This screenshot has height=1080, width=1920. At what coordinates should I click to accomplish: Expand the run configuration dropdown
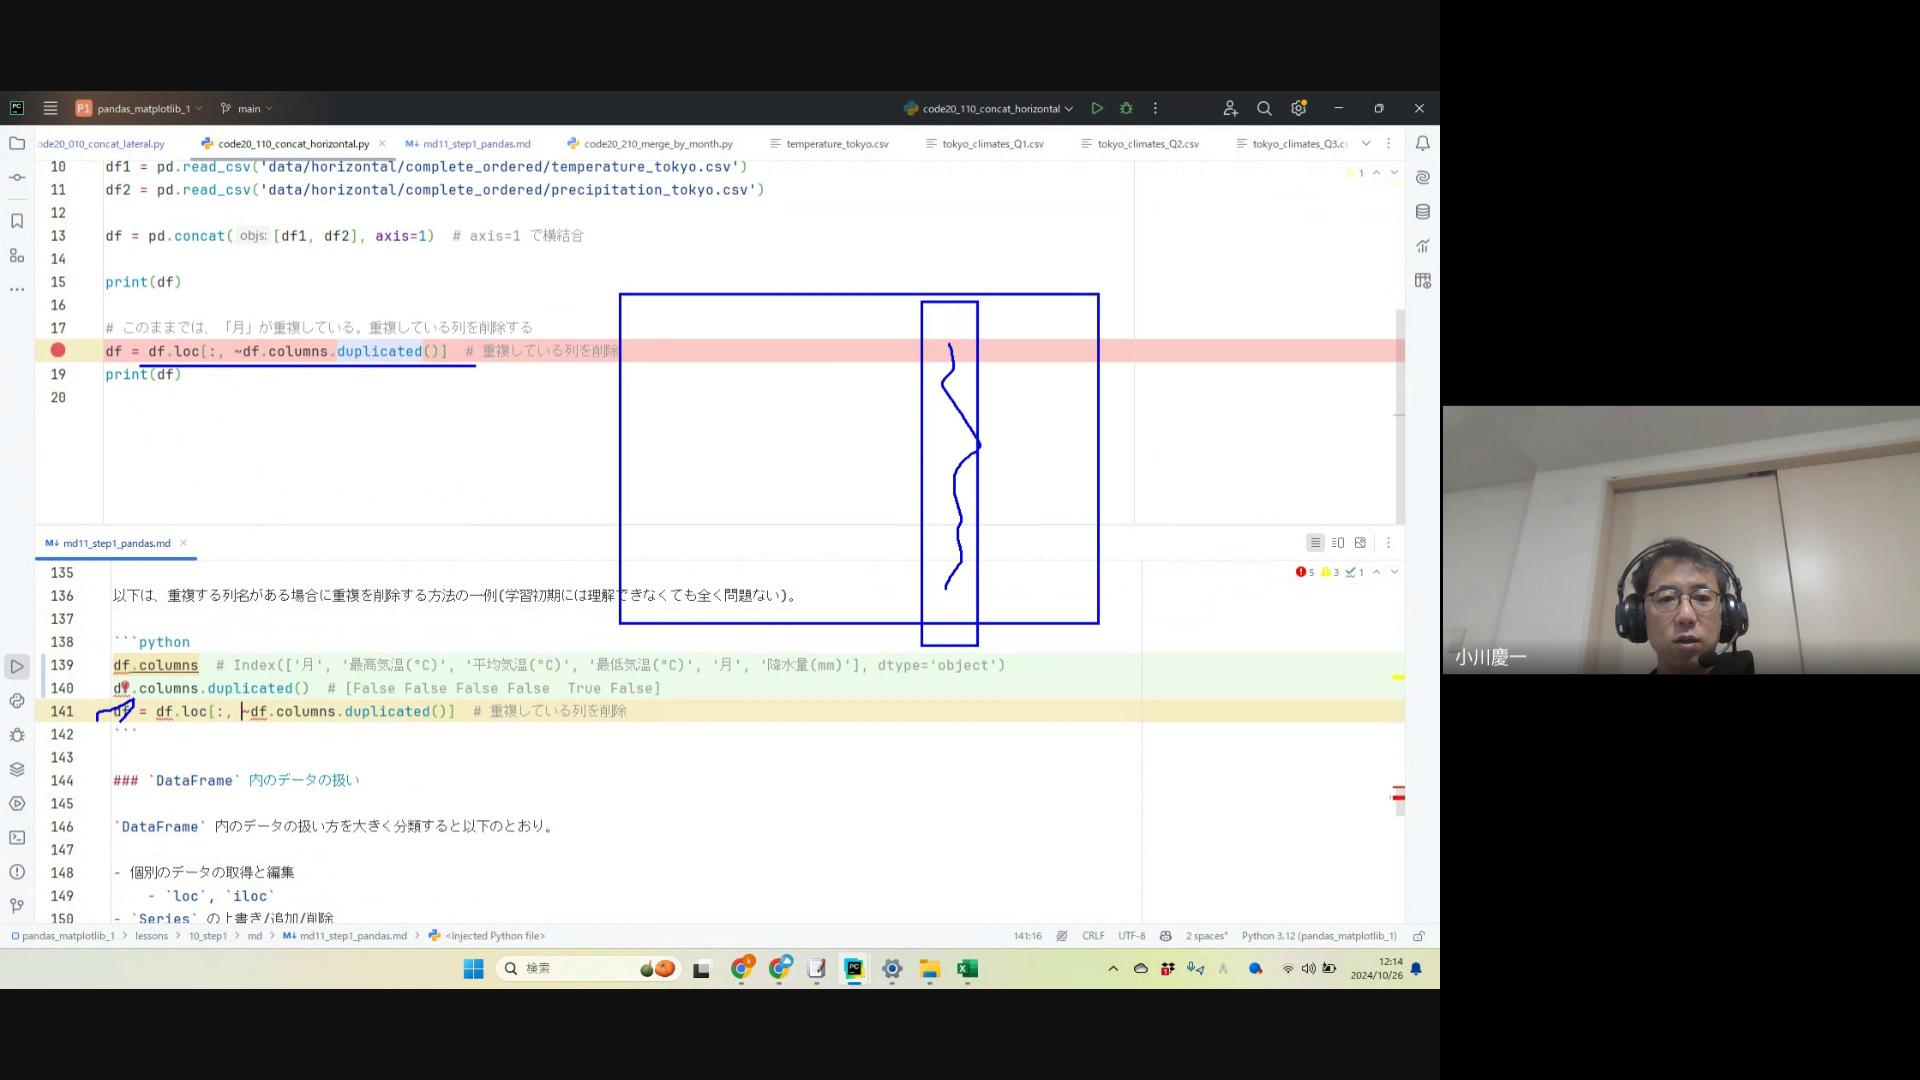(x=1069, y=109)
